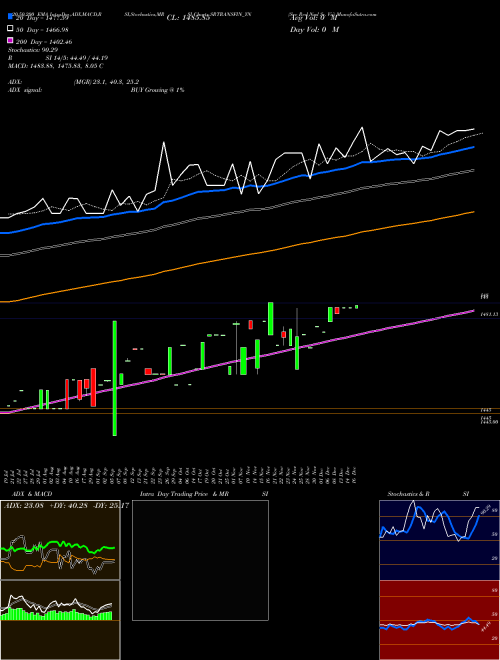Click the empty Intra Day Trading Price box
Viewport: 500px width, 660px height.
click(200, 560)
